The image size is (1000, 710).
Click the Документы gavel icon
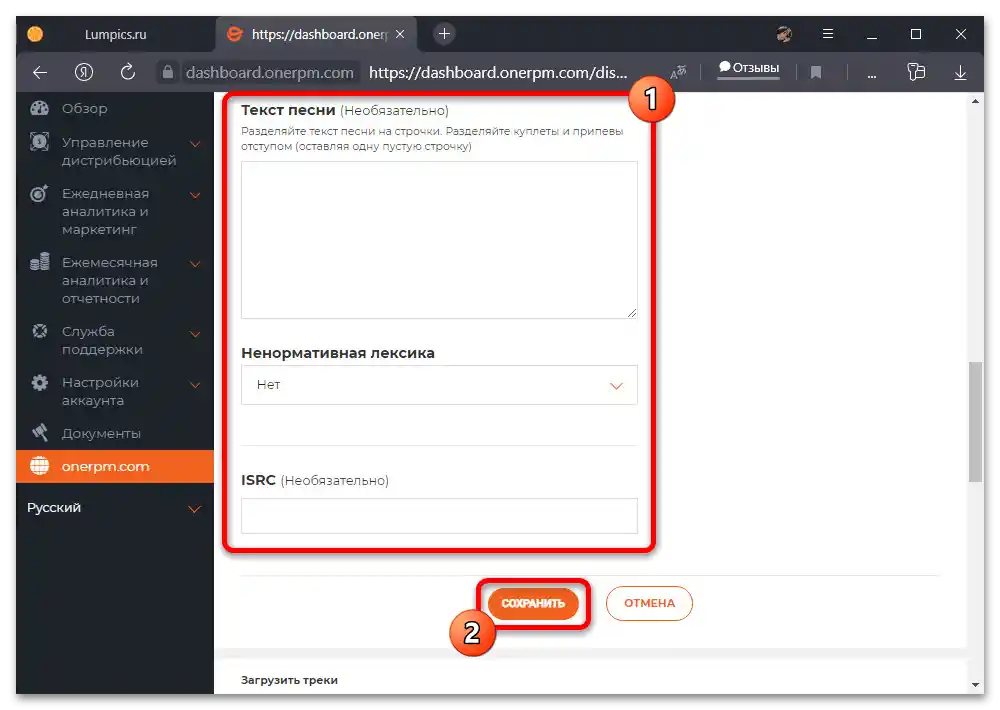[40, 433]
